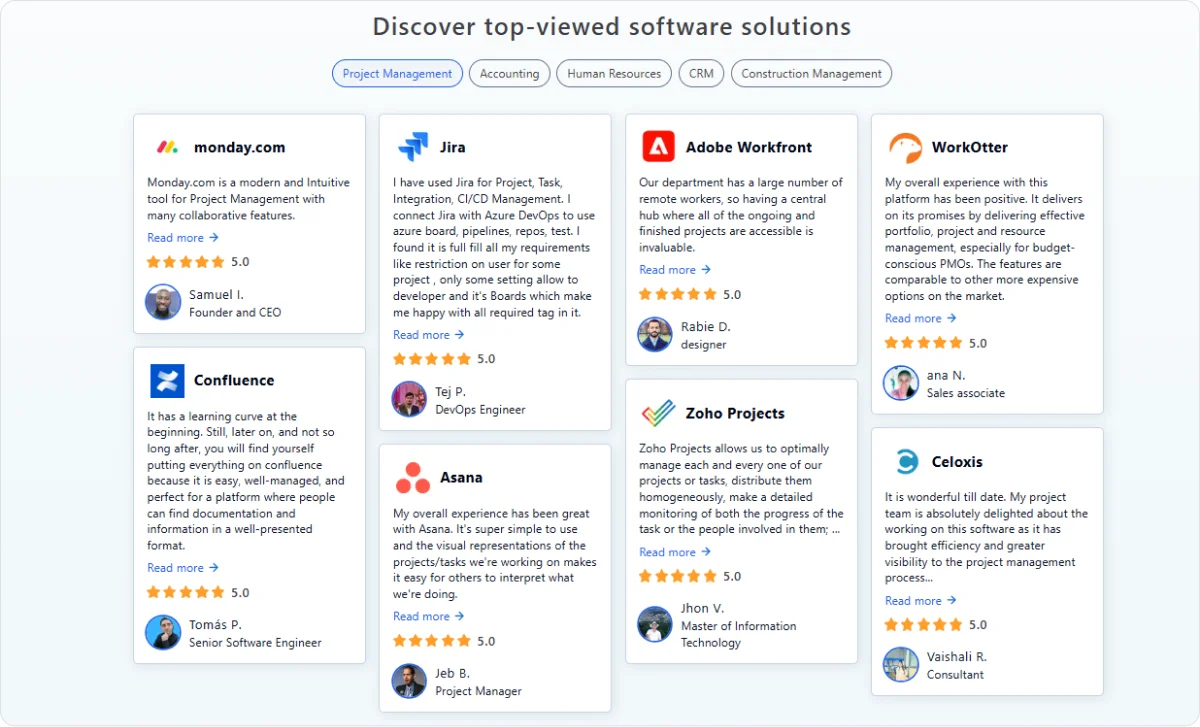
Task: Select the Celoxis product title
Action: (x=957, y=462)
